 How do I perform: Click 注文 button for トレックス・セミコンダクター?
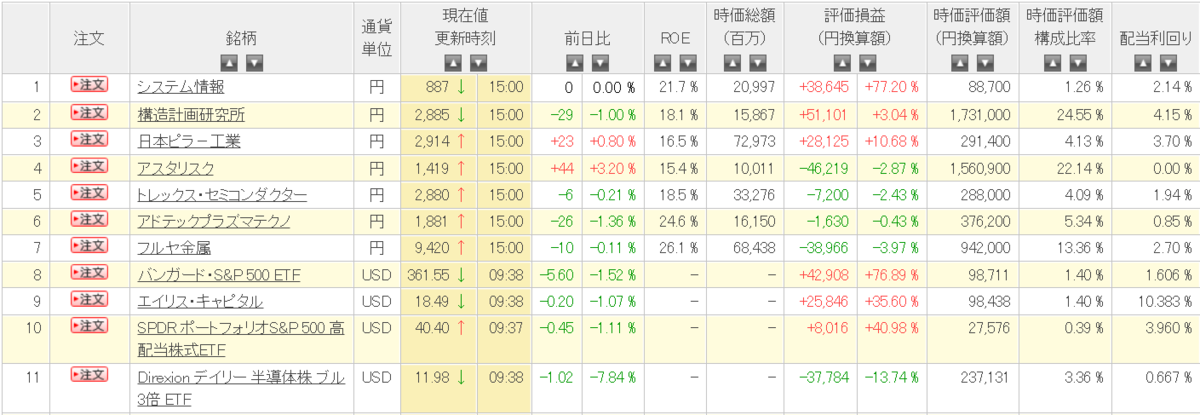[89, 193]
